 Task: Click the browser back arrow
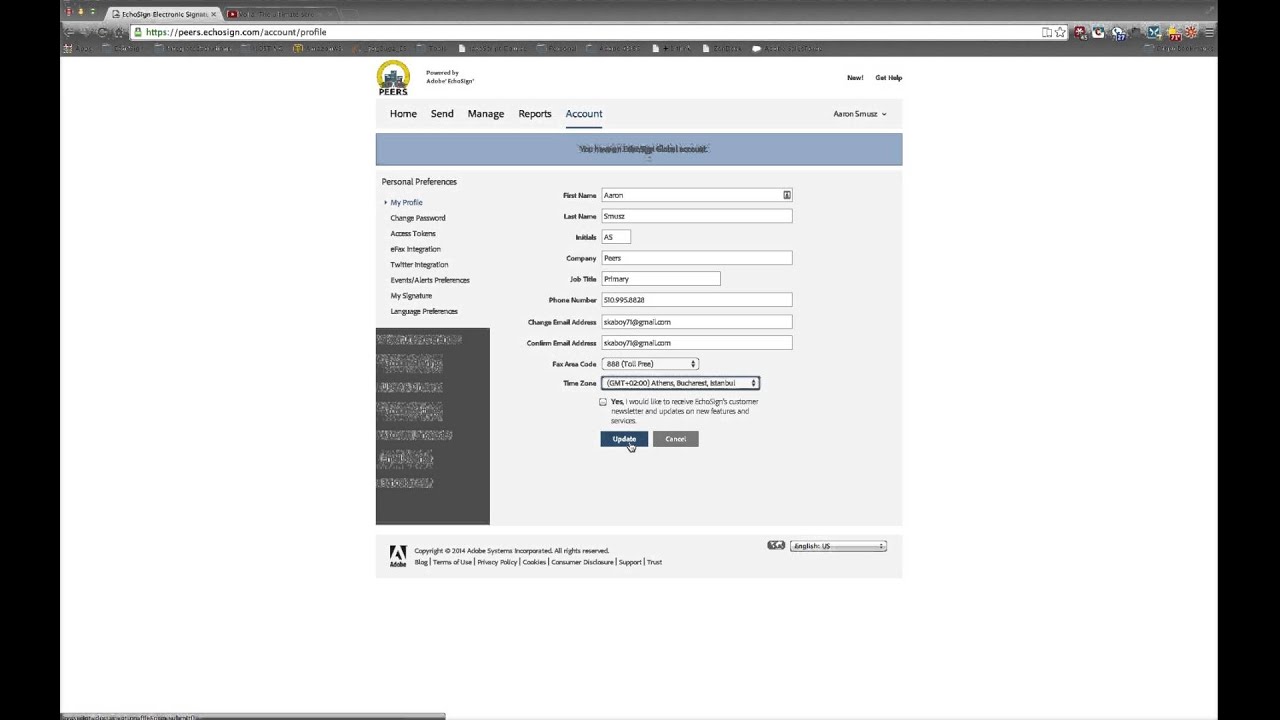click(69, 32)
